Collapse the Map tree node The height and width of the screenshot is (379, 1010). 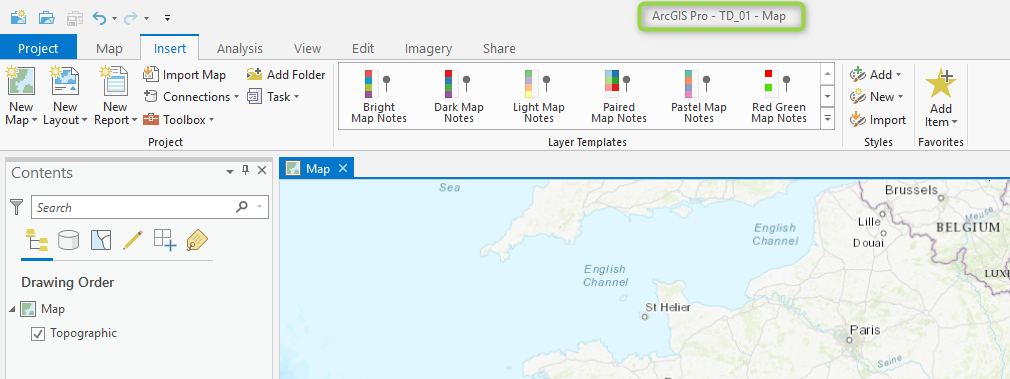[x=12, y=309]
